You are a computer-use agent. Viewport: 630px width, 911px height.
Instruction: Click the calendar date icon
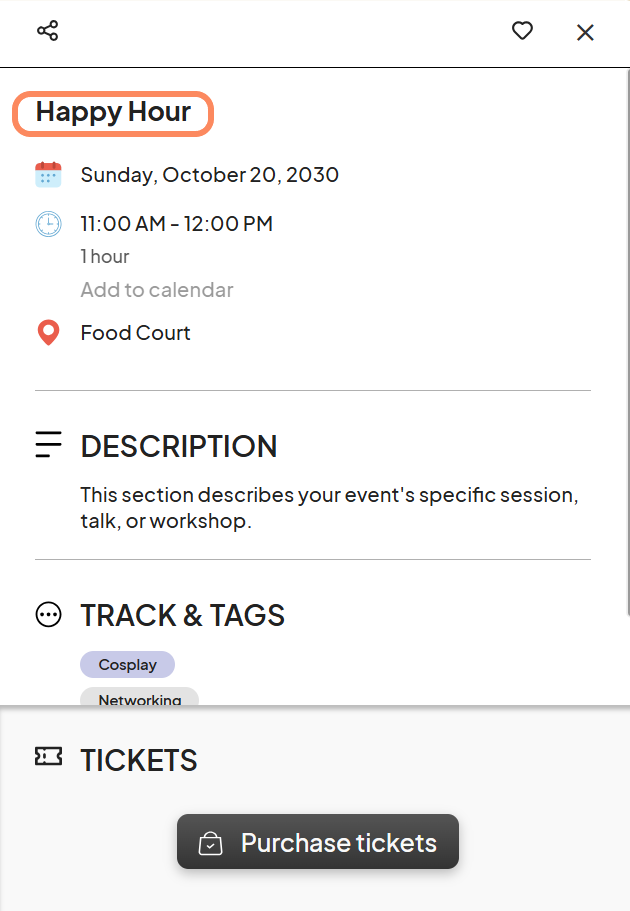tap(48, 174)
